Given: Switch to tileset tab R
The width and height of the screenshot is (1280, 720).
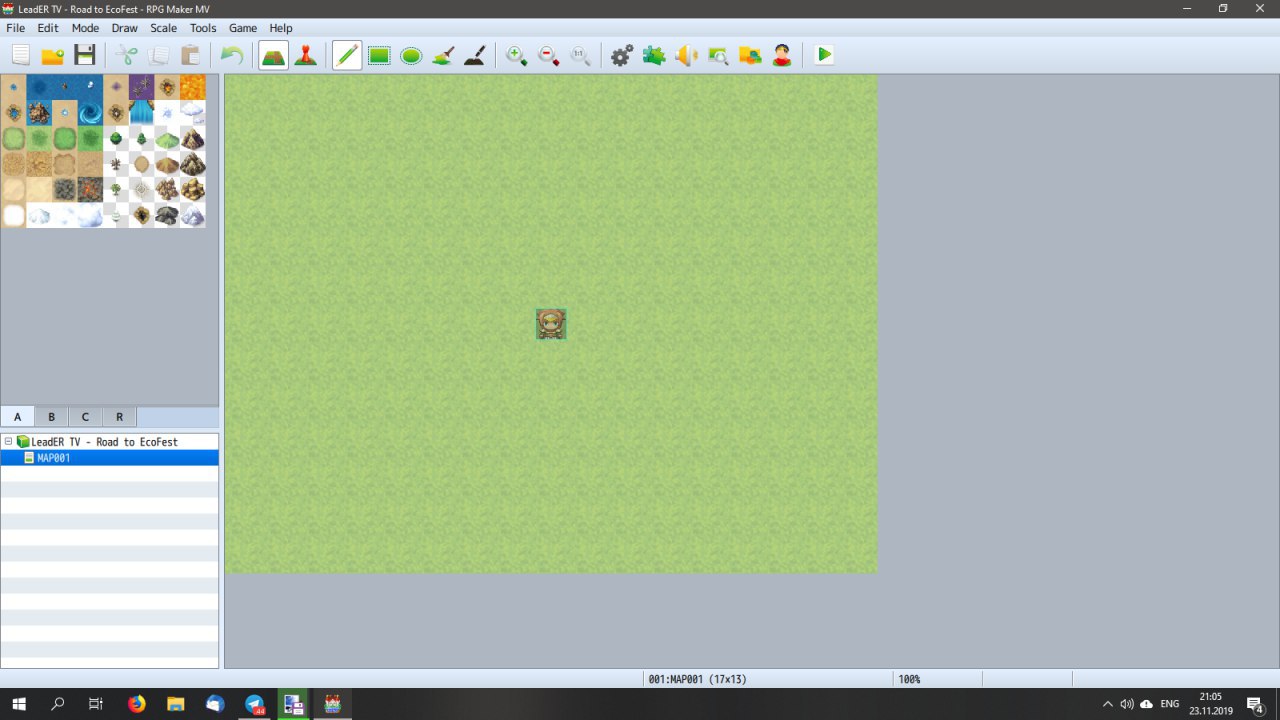Looking at the screenshot, I should coord(119,417).
